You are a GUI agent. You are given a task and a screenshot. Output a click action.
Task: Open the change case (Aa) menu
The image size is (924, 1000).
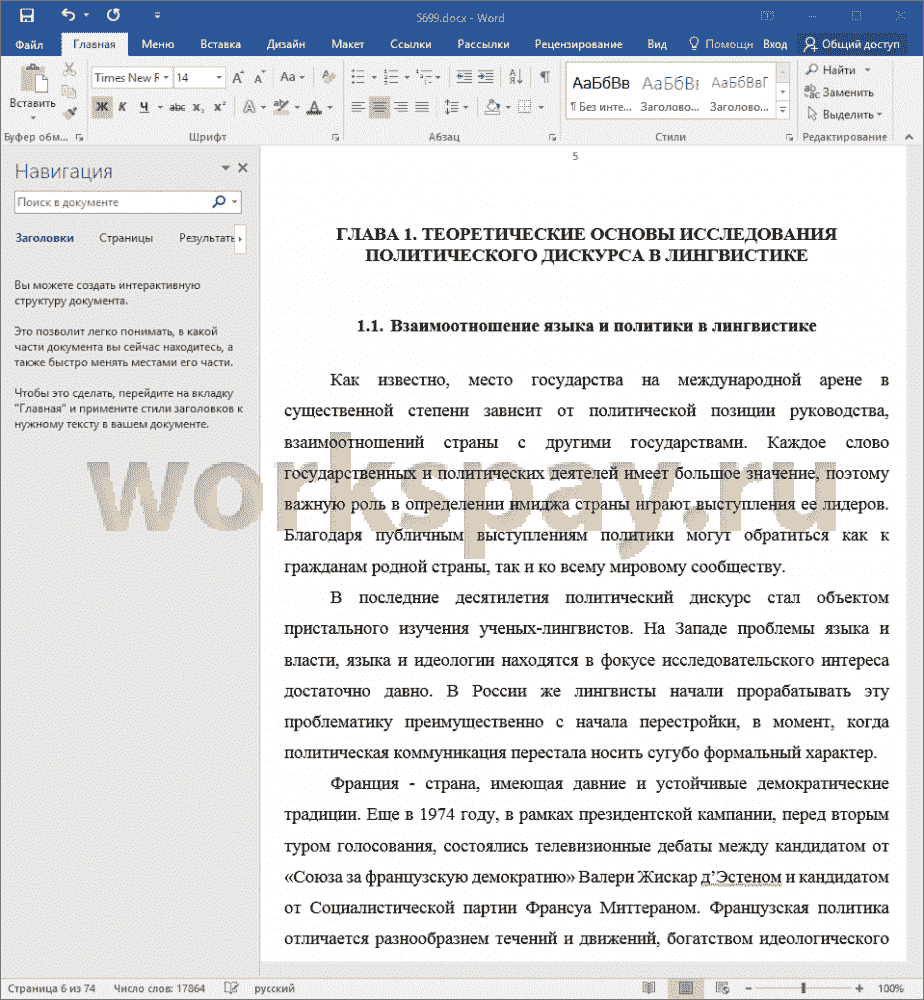point(292,78)
